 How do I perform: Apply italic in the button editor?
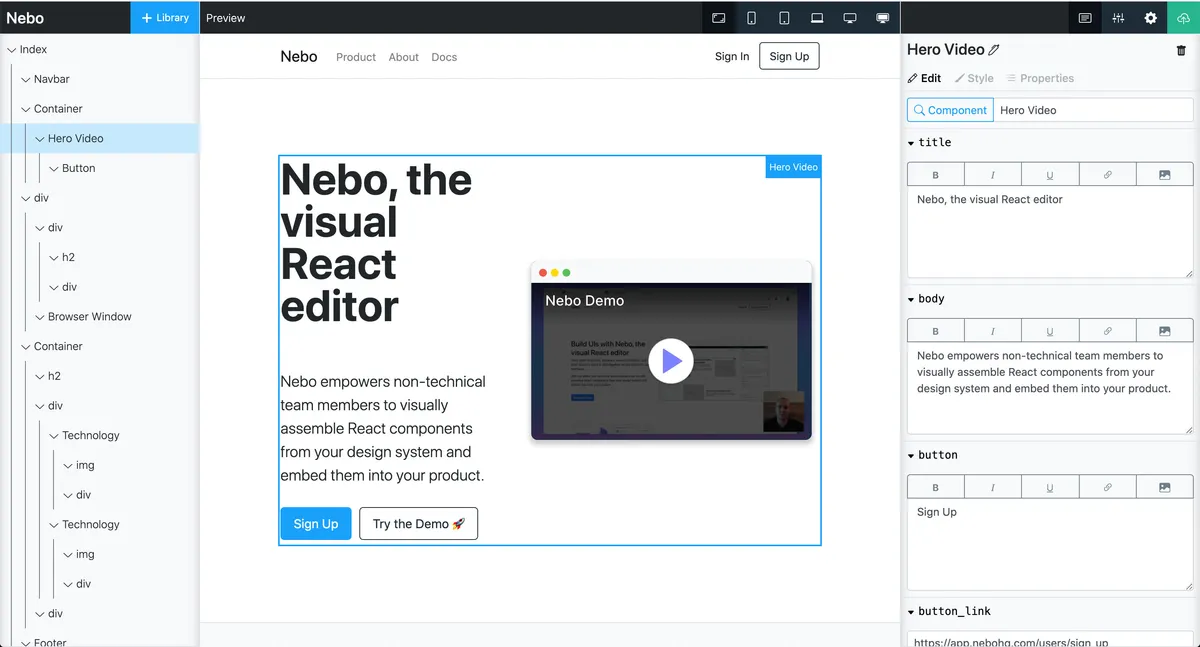(x=993, y=487)
